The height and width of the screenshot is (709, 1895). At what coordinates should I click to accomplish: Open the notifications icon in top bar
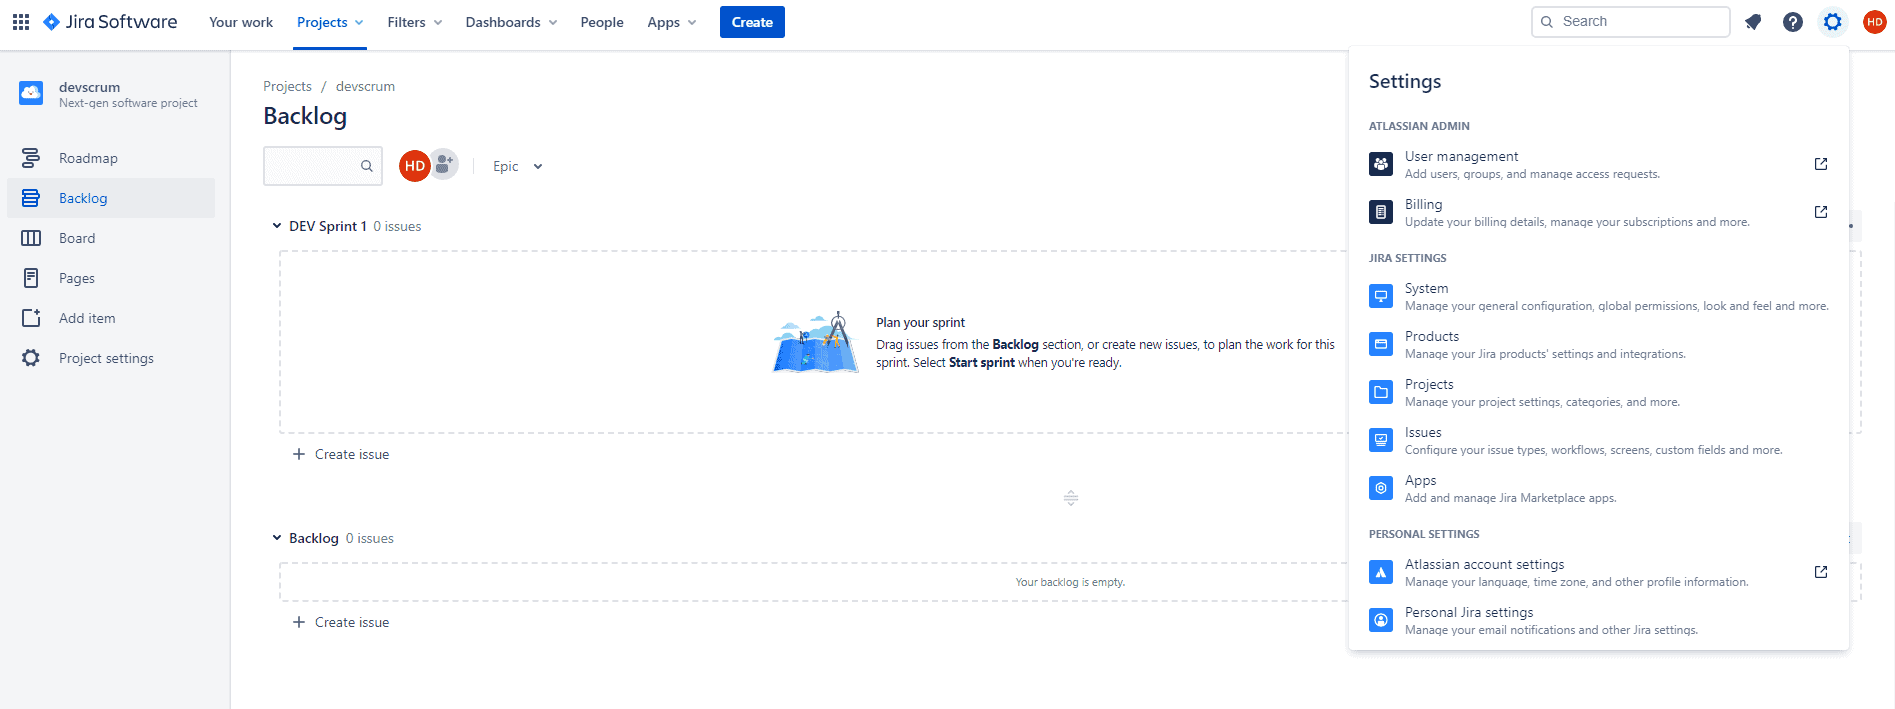pyautogui.click(x=1753, y=22)
